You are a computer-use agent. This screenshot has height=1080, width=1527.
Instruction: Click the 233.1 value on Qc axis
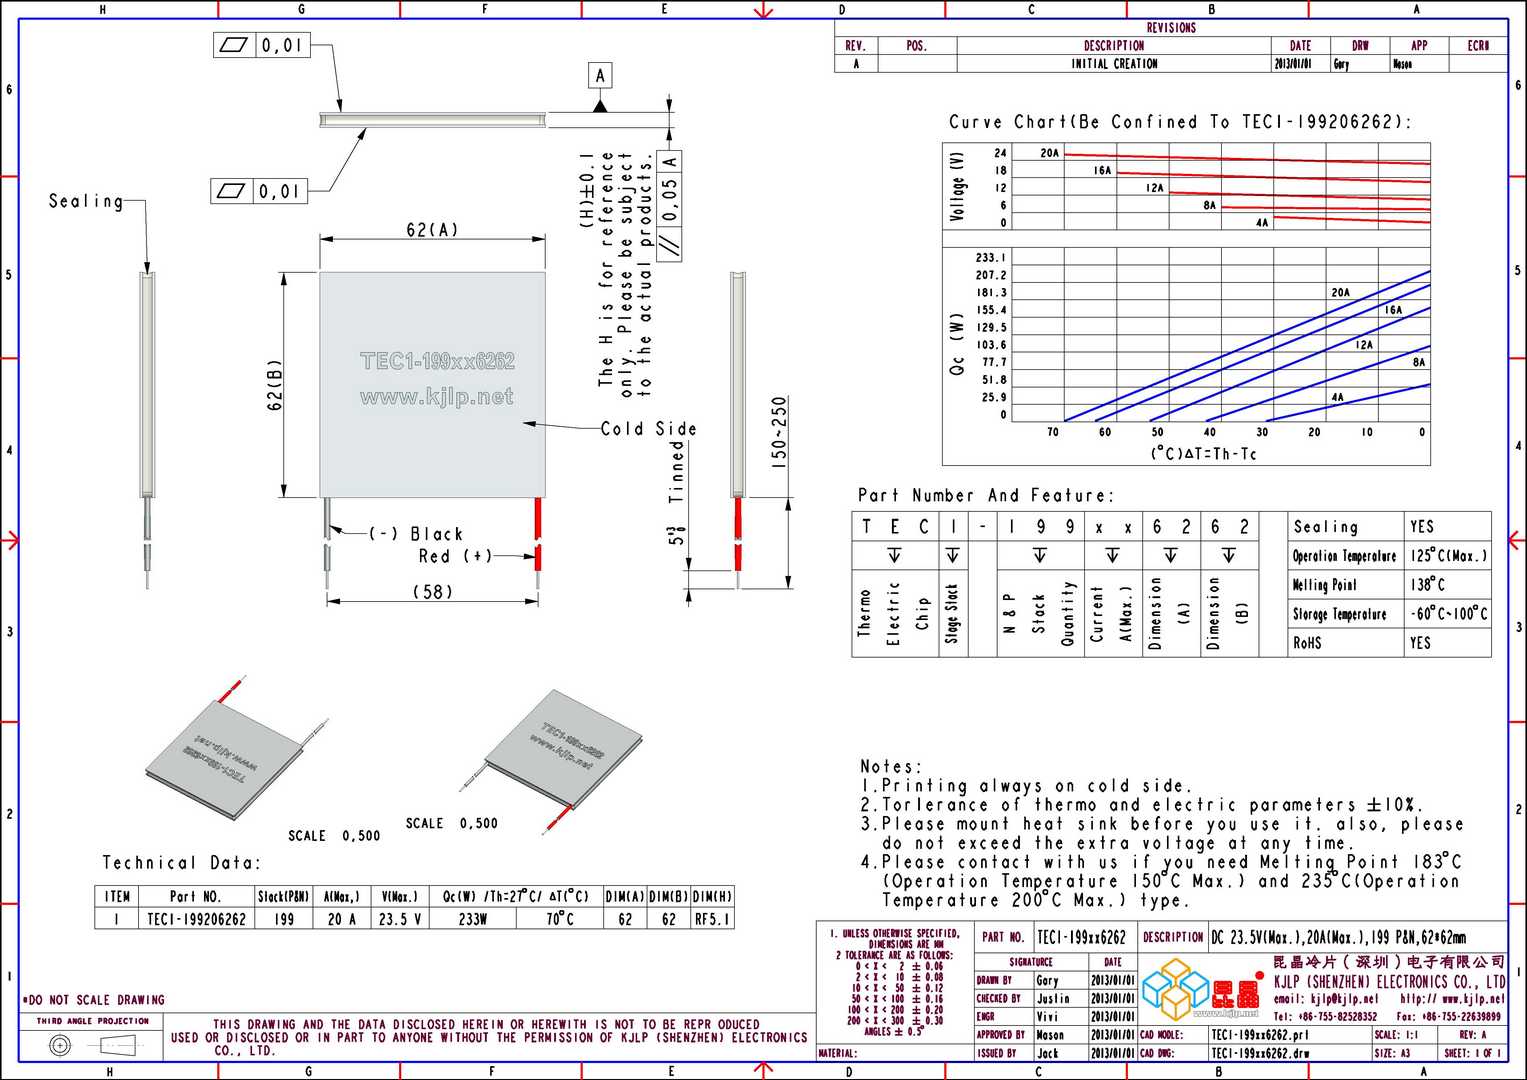991,258
